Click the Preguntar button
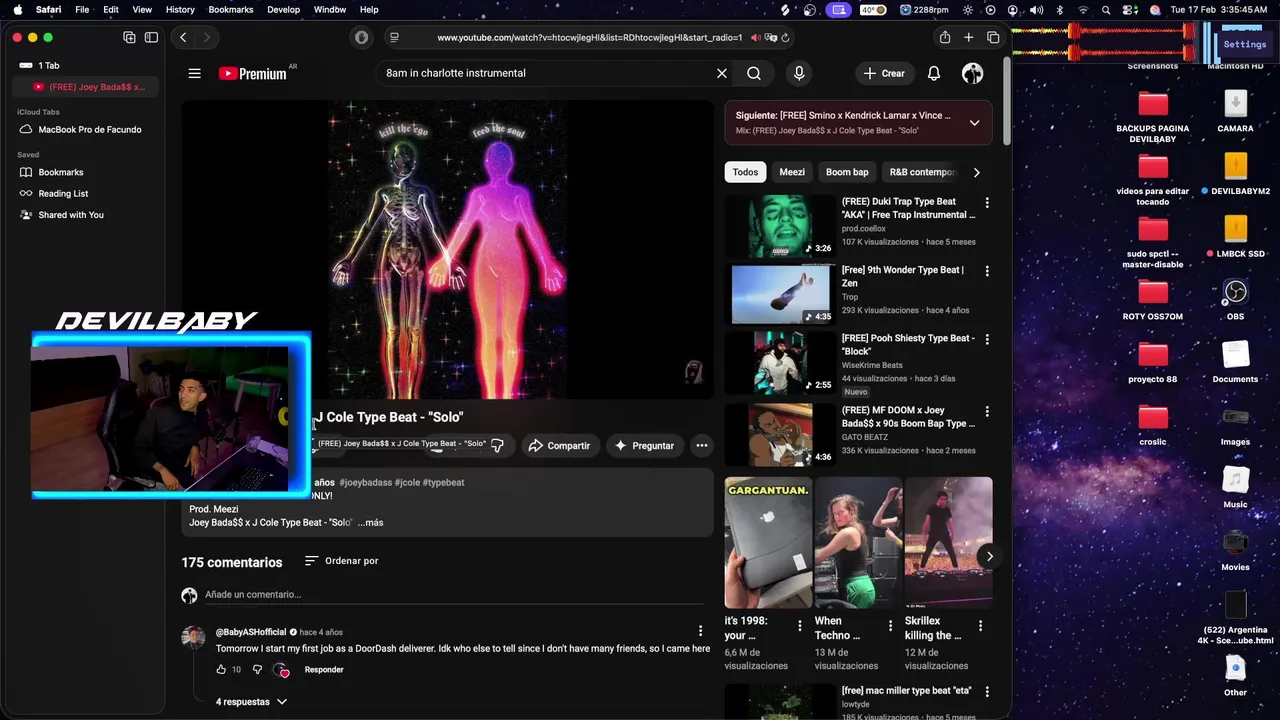This screenshot has width=1280, height=720. [643, 446]
